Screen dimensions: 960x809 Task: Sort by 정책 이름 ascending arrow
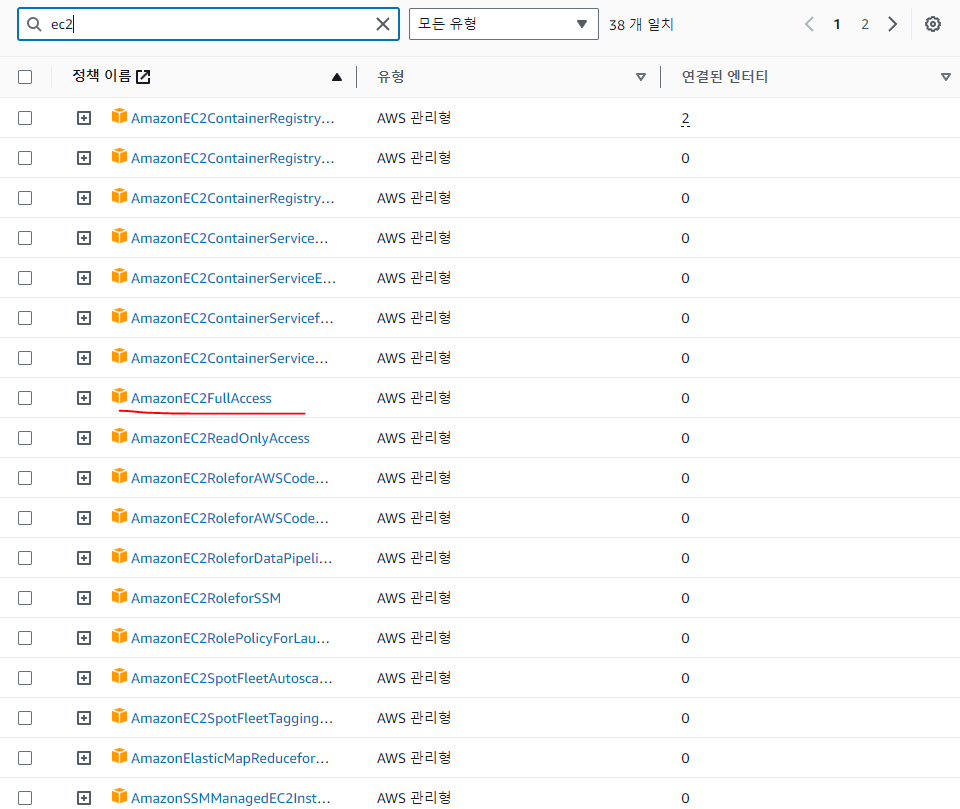point(337,77)
